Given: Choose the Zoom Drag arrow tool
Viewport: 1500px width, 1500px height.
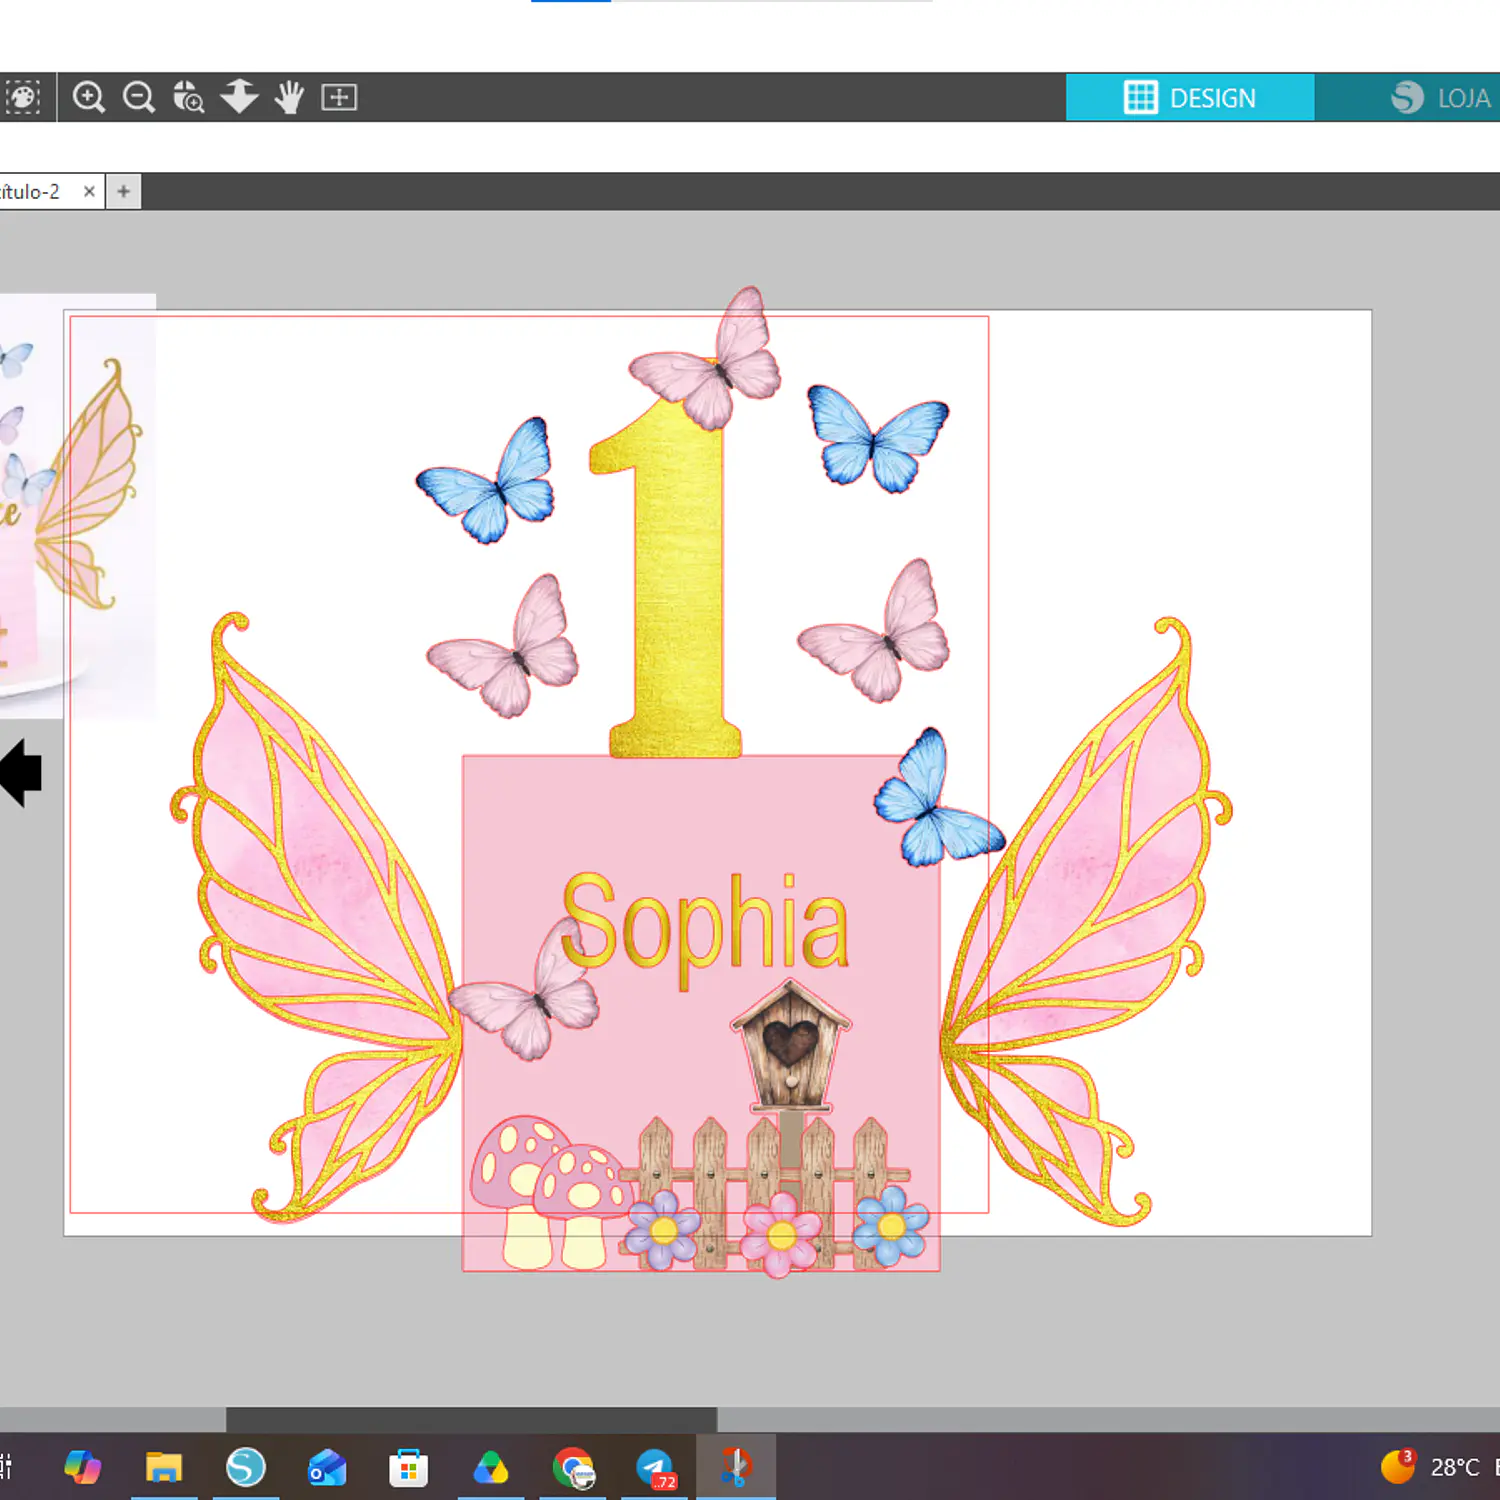Looking at the screenshot, I should click(239, 97).
